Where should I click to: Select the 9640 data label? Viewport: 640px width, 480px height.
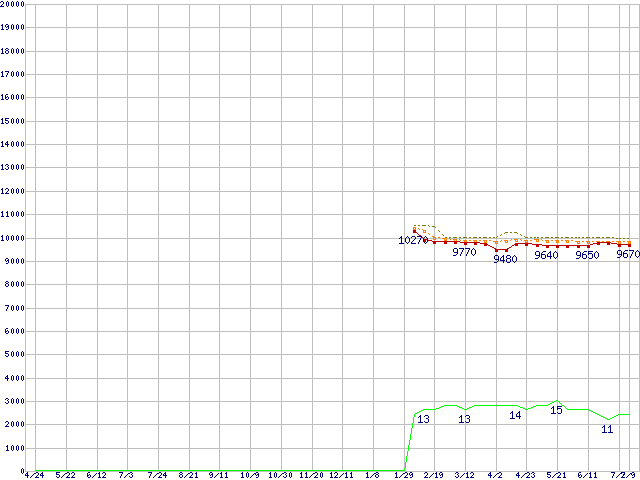click(546, 255)
